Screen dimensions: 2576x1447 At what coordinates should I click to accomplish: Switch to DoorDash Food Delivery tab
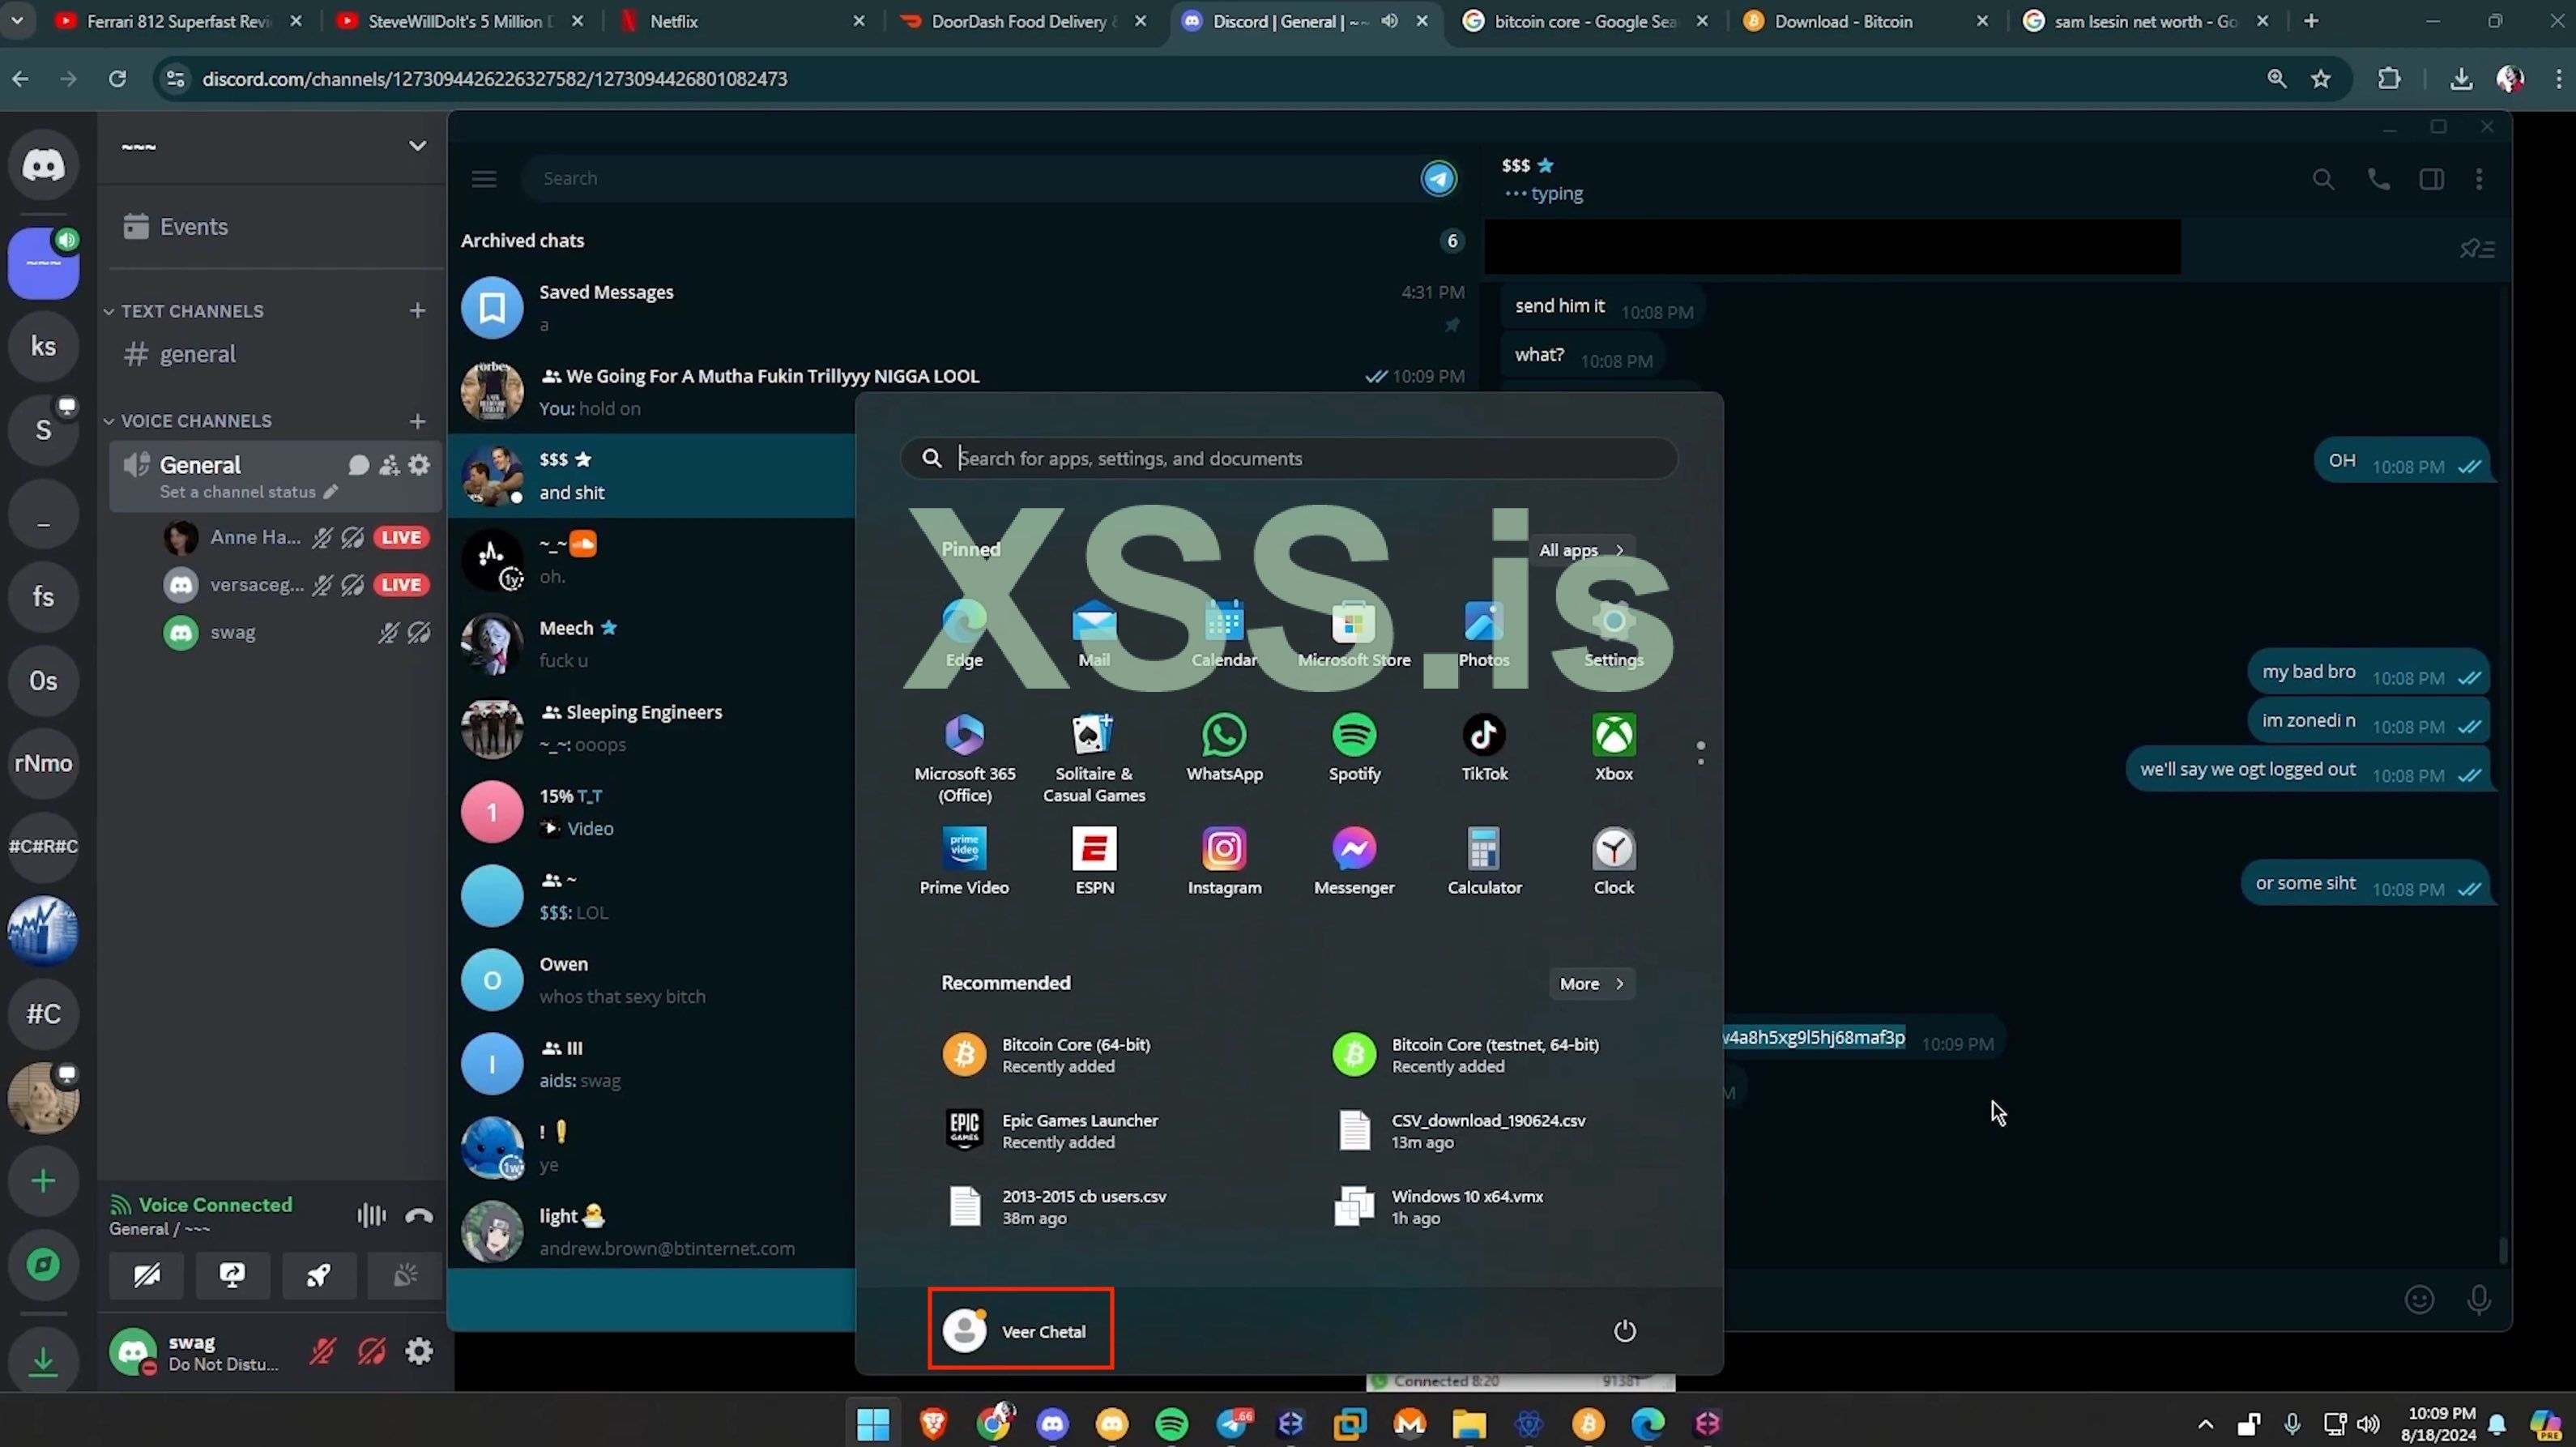coord(1018,21)
